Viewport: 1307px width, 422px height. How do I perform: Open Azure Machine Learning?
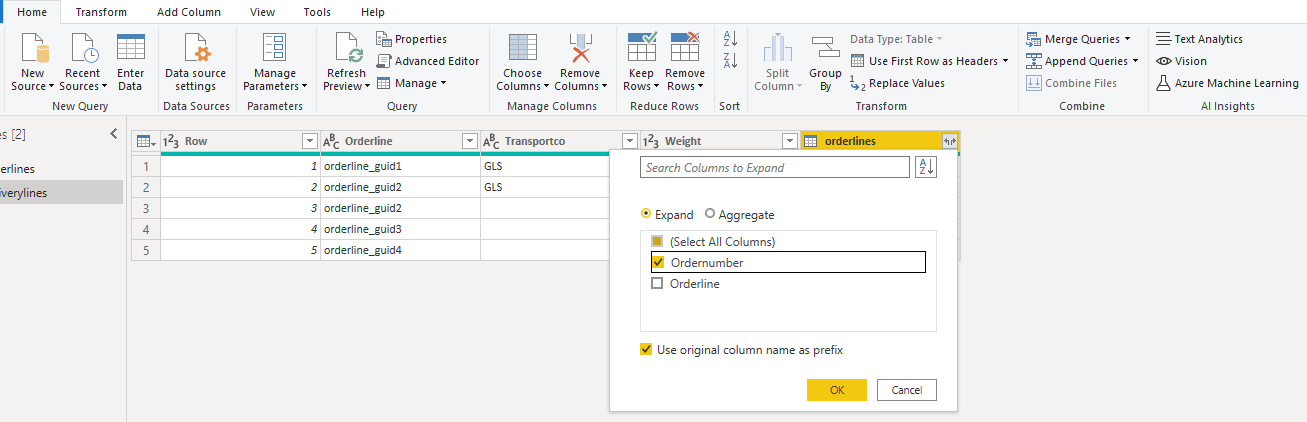click(x=1227, y=83)
